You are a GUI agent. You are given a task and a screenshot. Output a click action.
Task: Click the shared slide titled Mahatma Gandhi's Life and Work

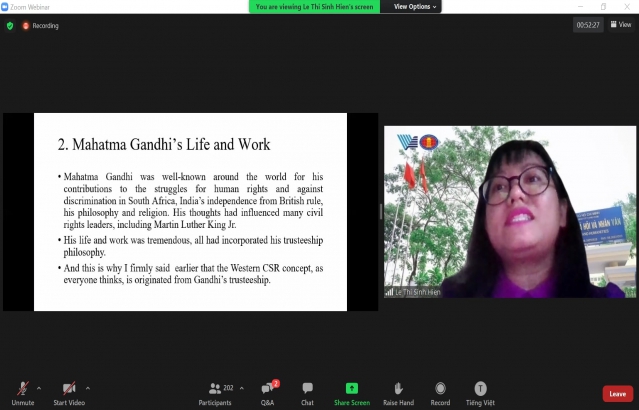(x=190, y=212)
